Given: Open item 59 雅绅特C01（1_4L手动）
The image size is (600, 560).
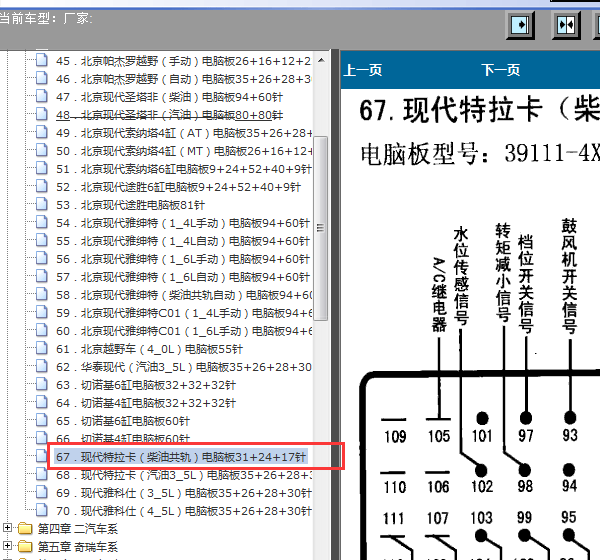Looking at the screenshot, I should 184,313.
